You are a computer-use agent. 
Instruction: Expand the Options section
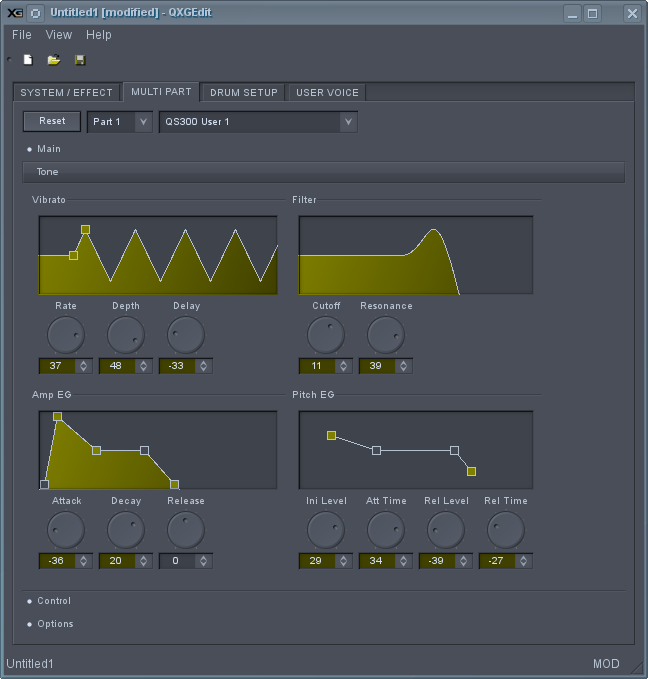pyautogui.click(x=54, y=624)
